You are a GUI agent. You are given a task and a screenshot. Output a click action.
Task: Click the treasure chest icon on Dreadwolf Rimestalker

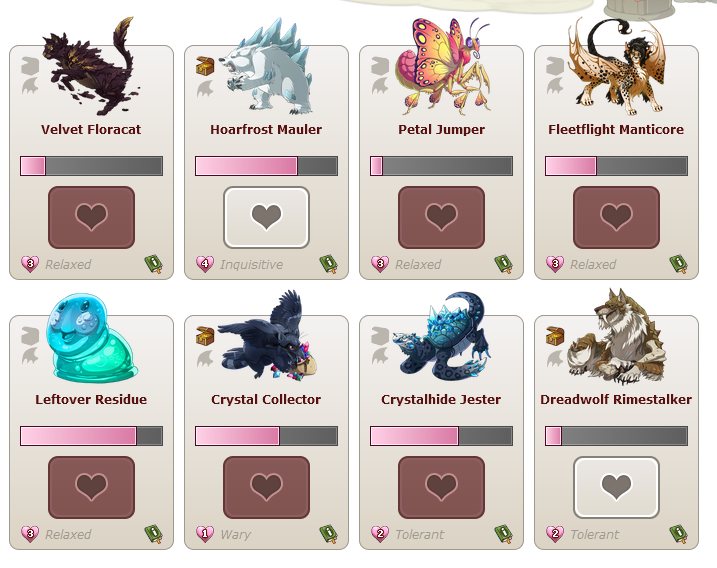555,336
